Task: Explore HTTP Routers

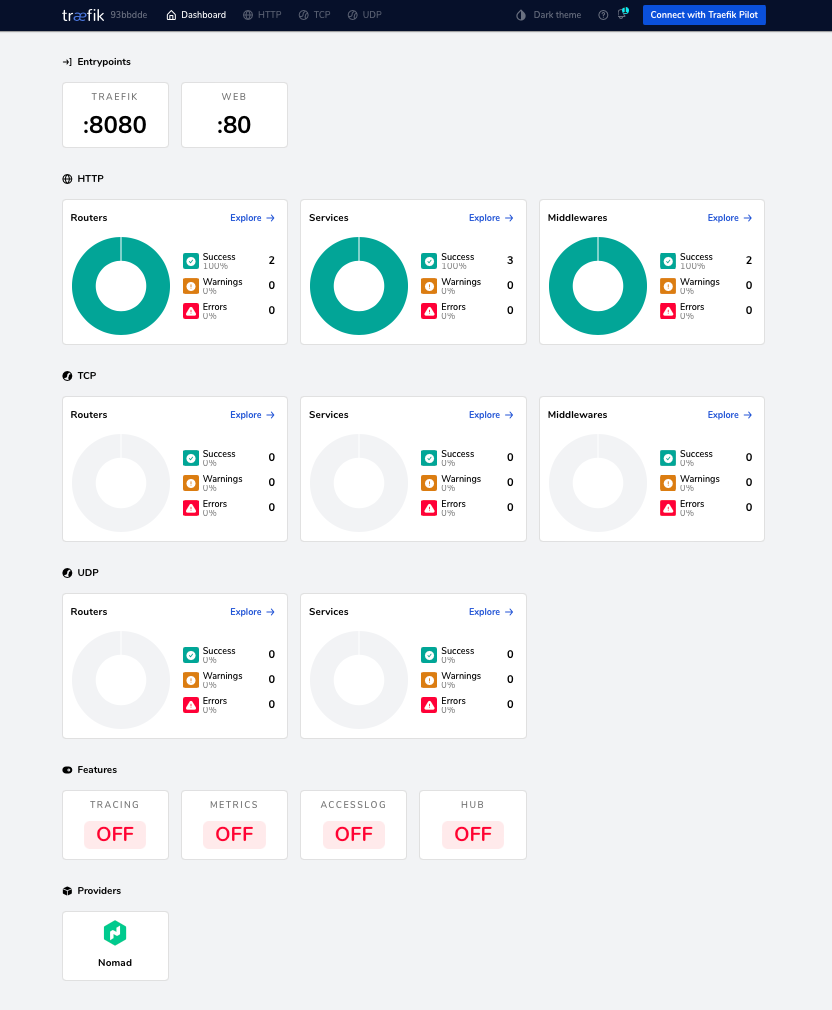Action: (x=252, y=218)
